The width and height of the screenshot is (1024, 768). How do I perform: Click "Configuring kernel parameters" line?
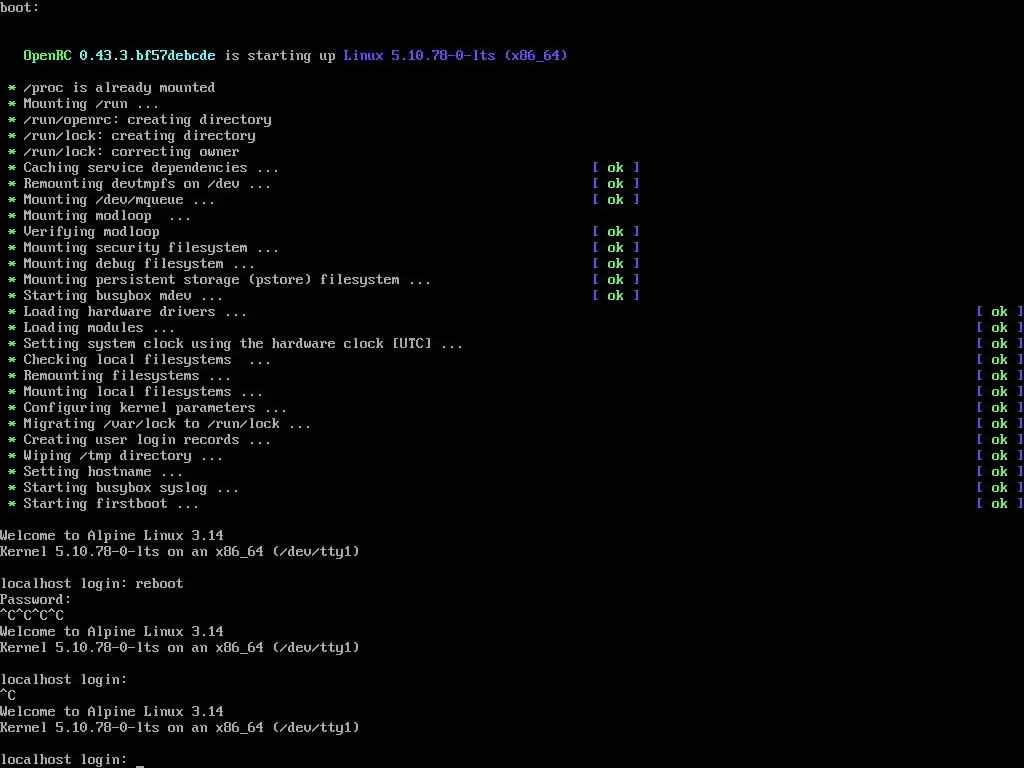pos(155,408)
